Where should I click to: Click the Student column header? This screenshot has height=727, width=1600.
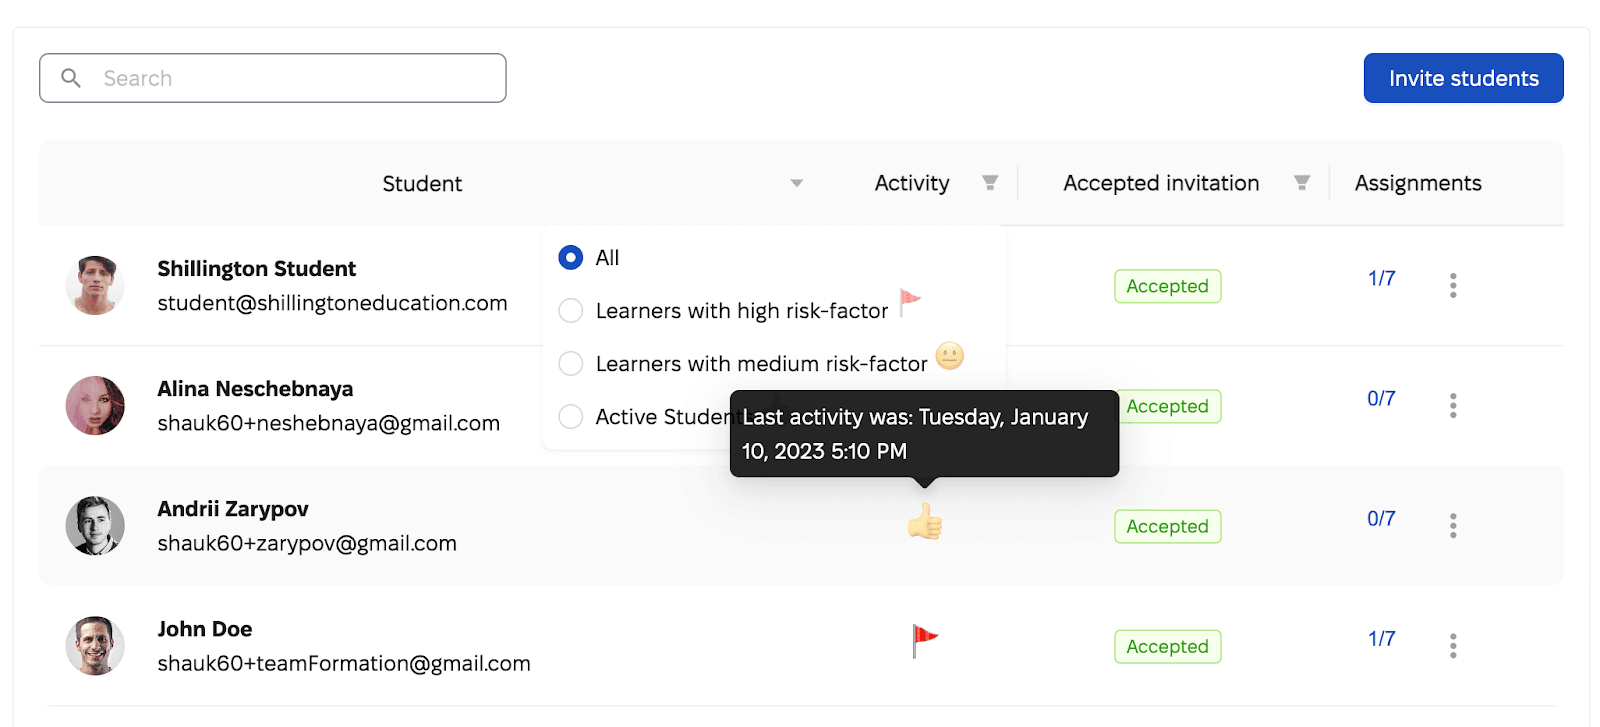point(421,183)
